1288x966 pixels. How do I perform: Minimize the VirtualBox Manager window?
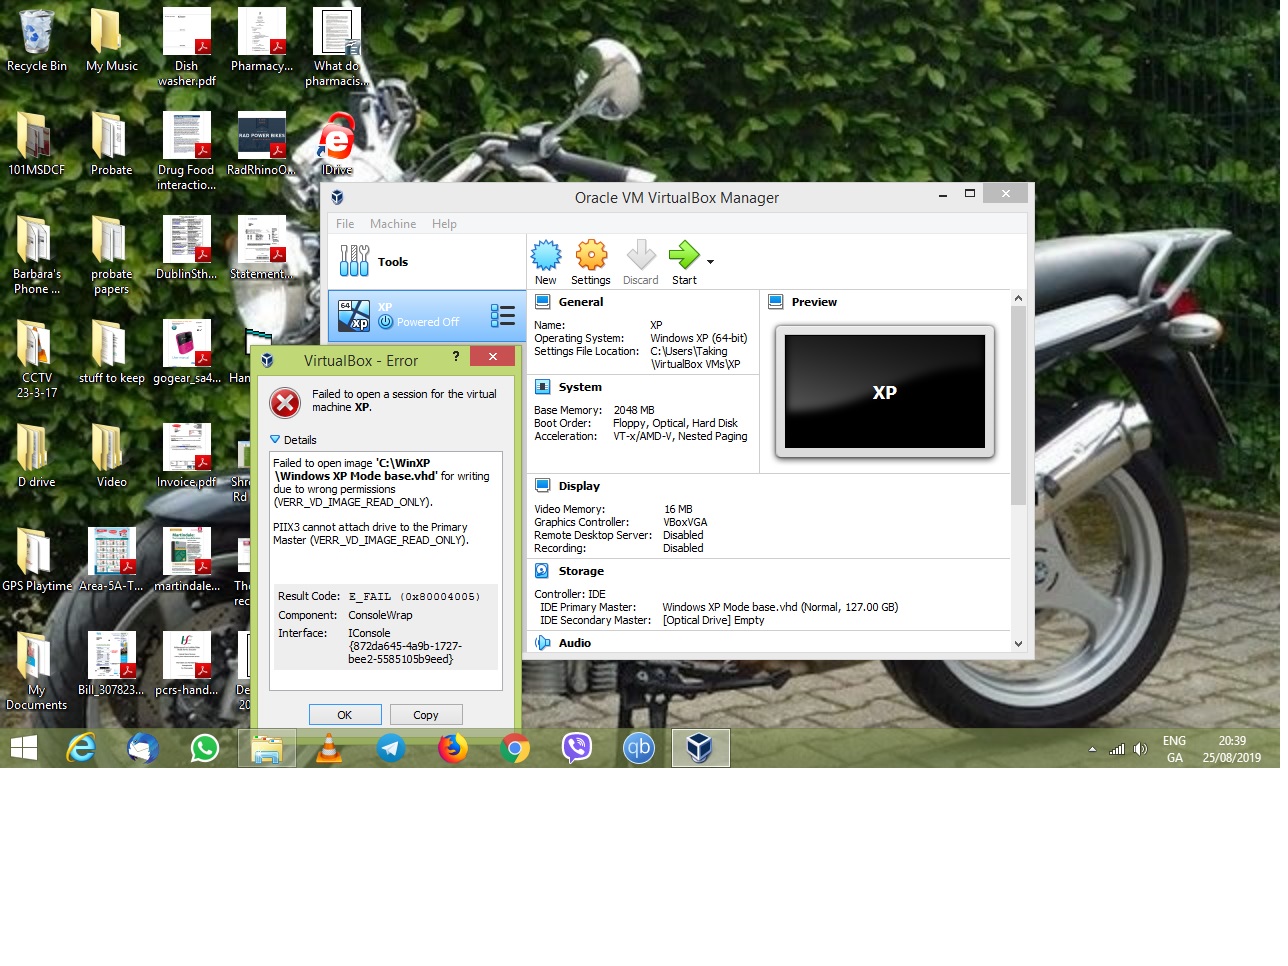[x=943, y=195]
